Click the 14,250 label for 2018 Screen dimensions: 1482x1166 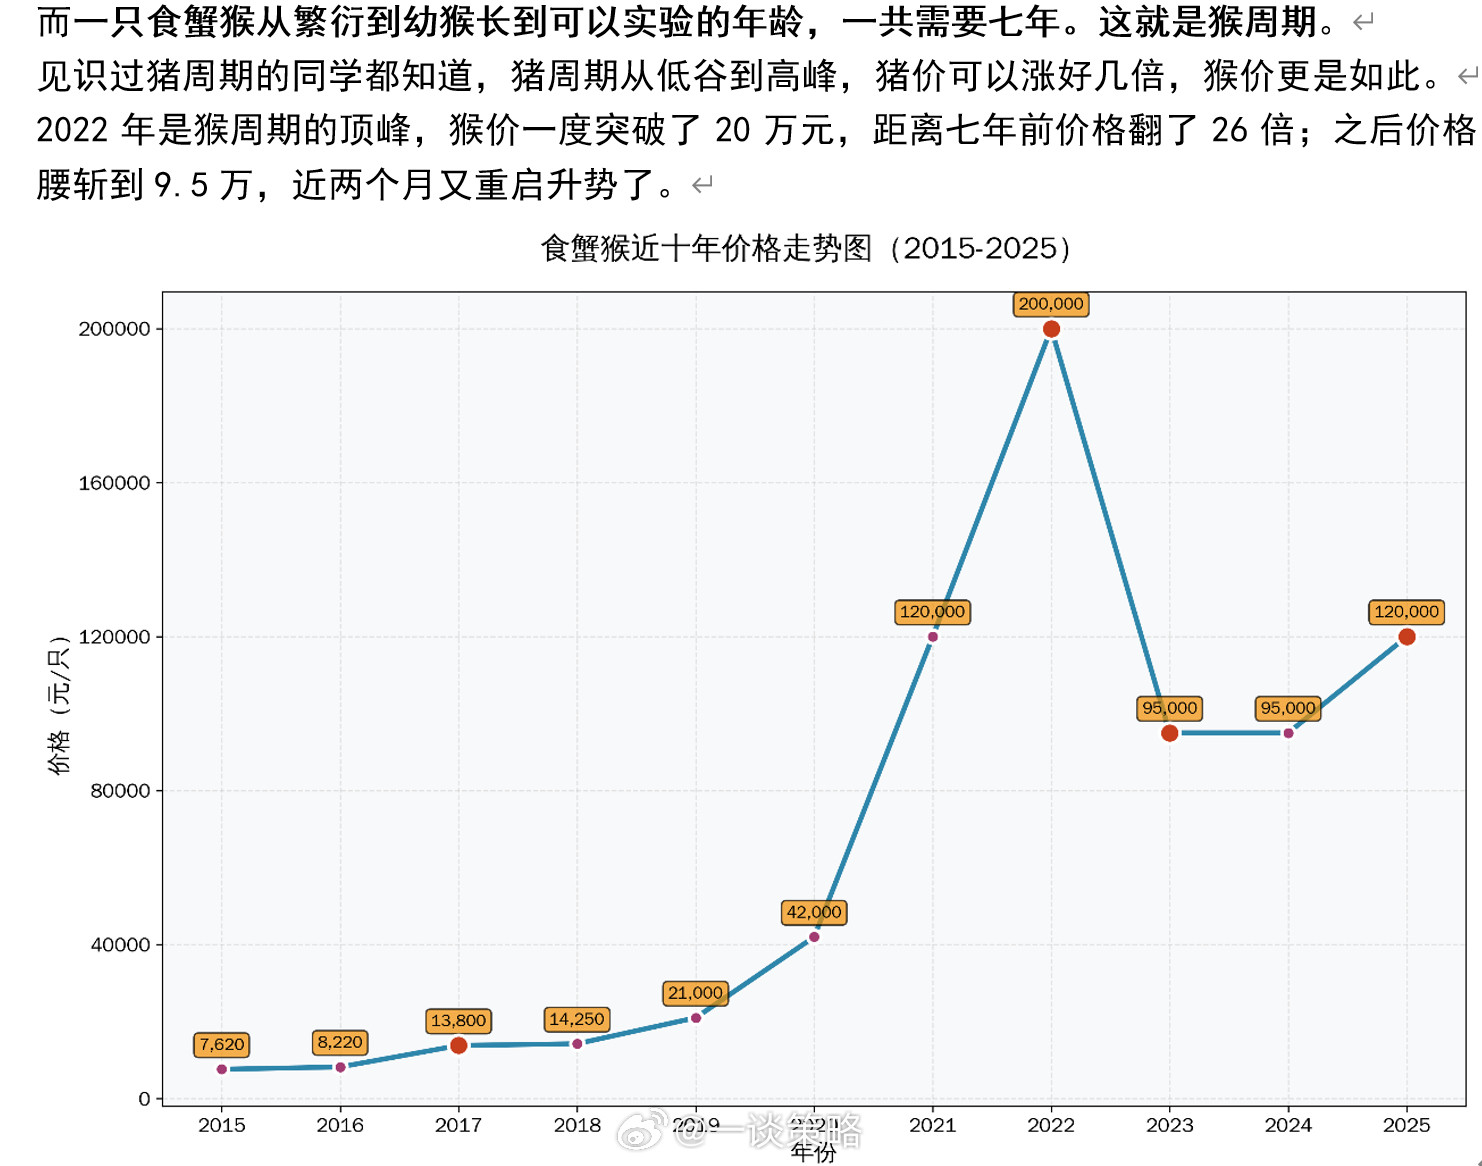tap(577, 1019)
